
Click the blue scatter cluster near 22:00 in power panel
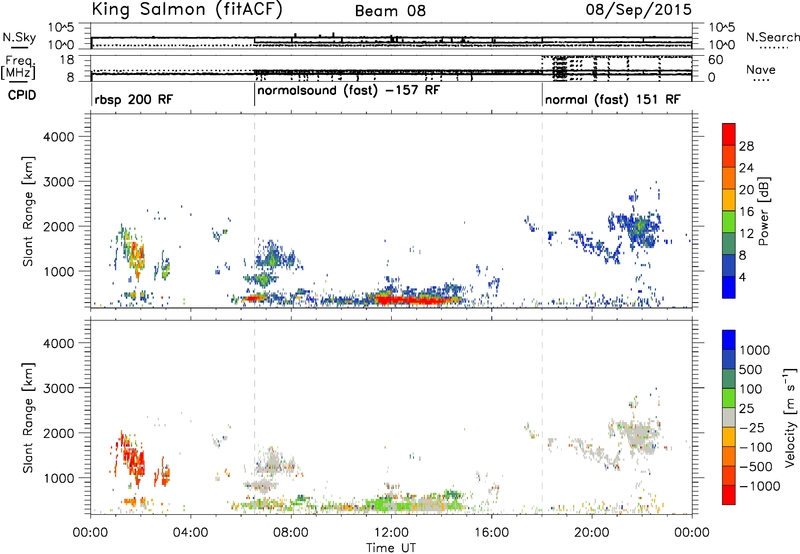640,227
